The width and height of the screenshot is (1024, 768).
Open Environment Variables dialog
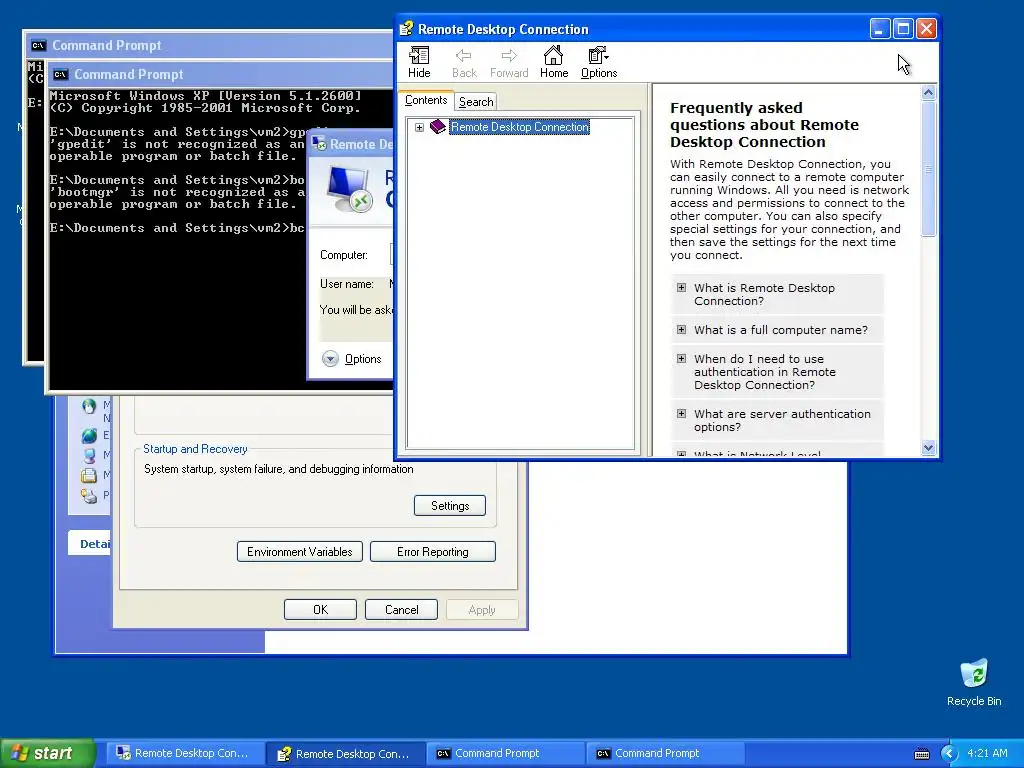pos(300,552)
